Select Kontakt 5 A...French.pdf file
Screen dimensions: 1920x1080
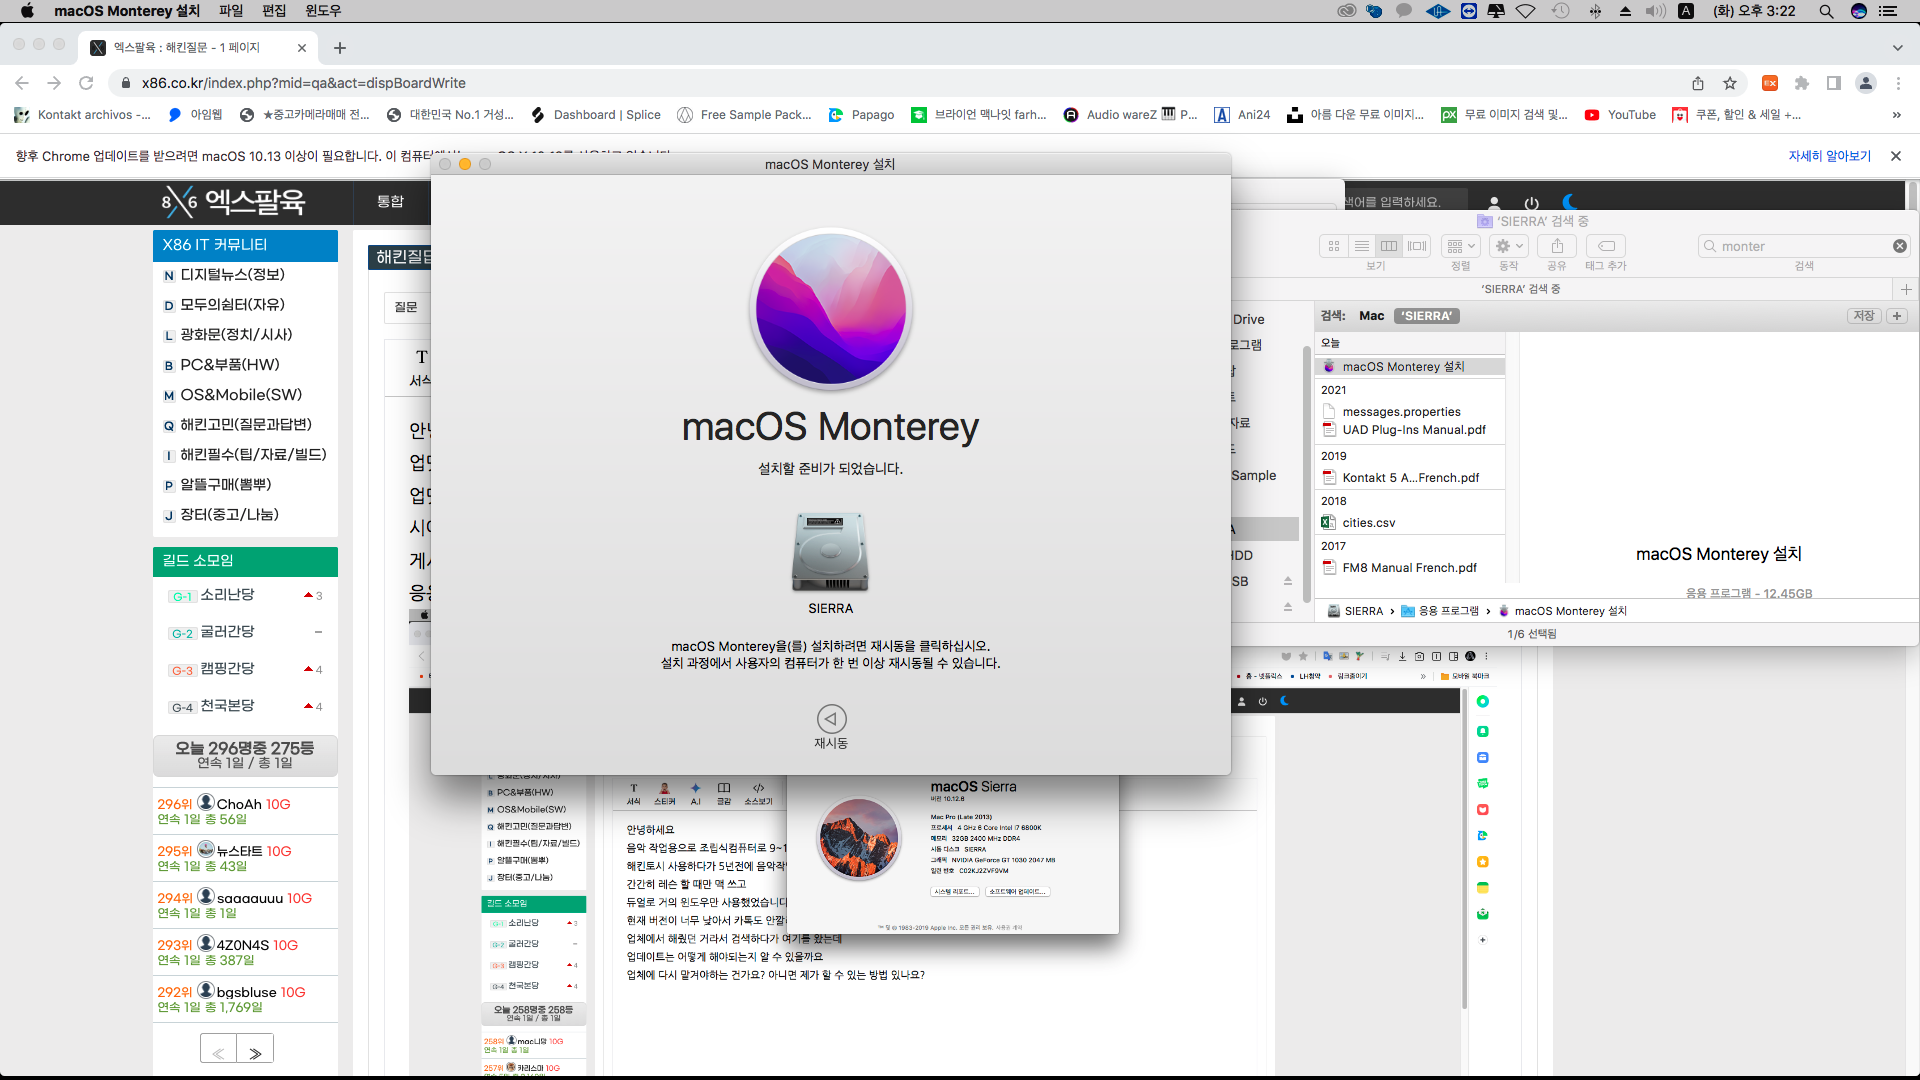1410,478
